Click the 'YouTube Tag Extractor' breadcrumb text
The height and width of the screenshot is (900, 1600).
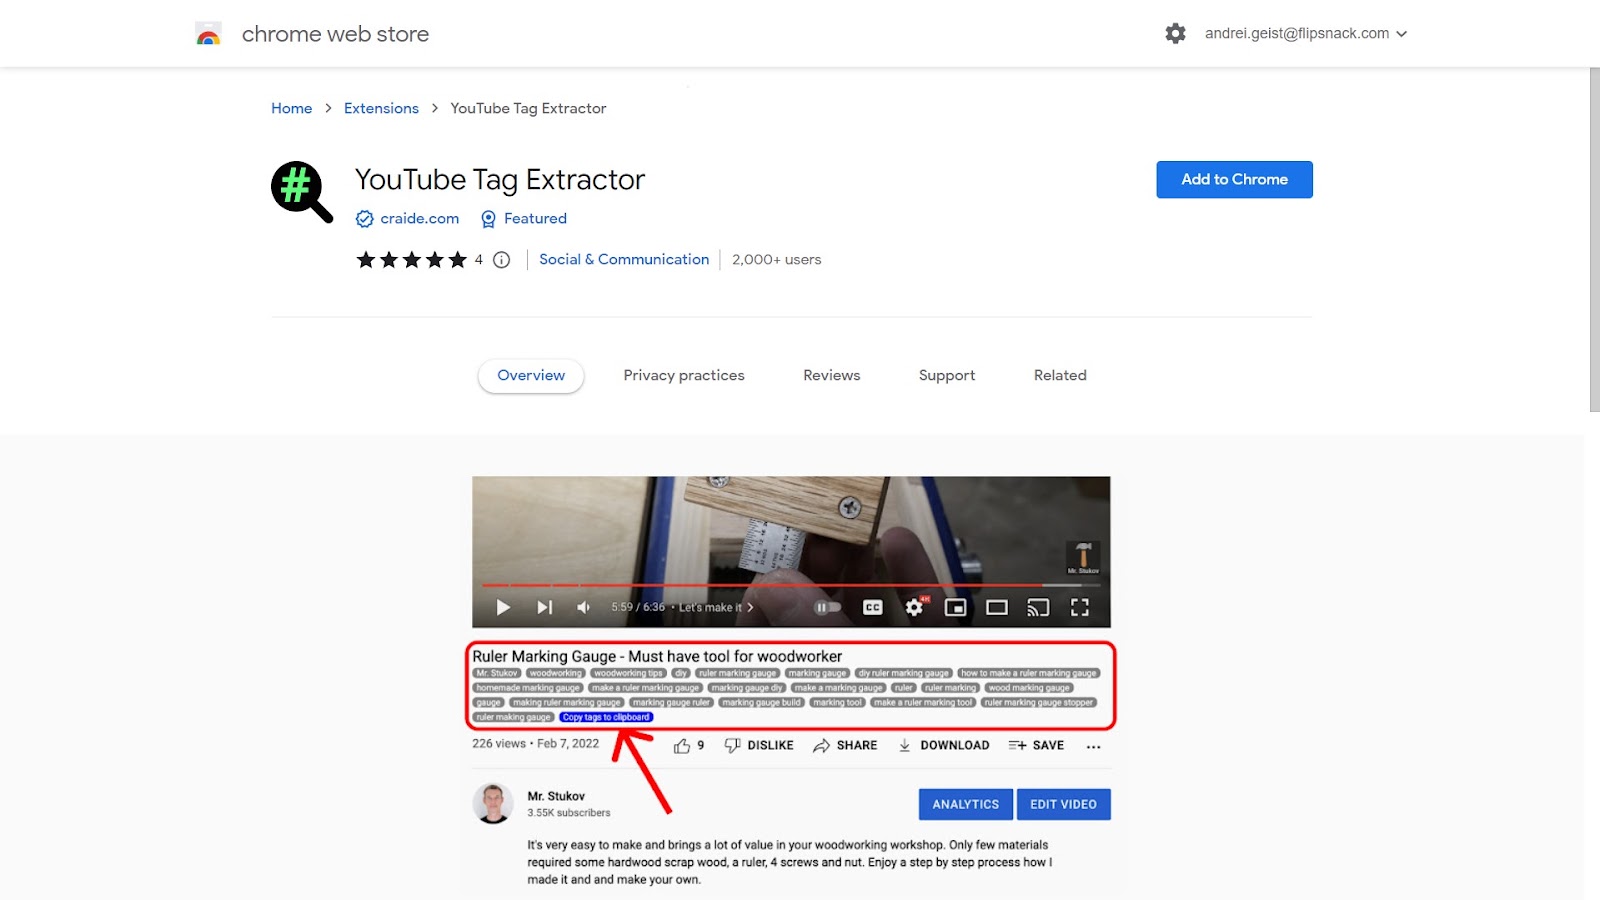[x=528, y=108]
